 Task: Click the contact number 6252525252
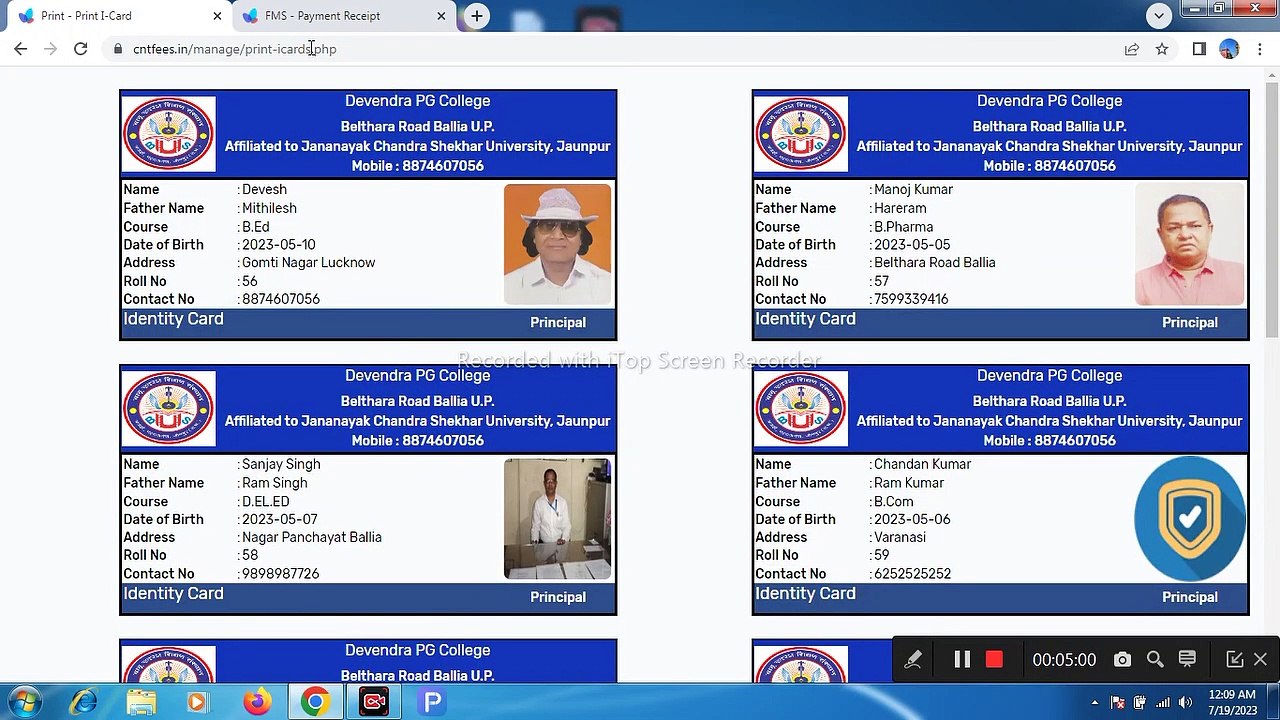click(x=912, y=574)
